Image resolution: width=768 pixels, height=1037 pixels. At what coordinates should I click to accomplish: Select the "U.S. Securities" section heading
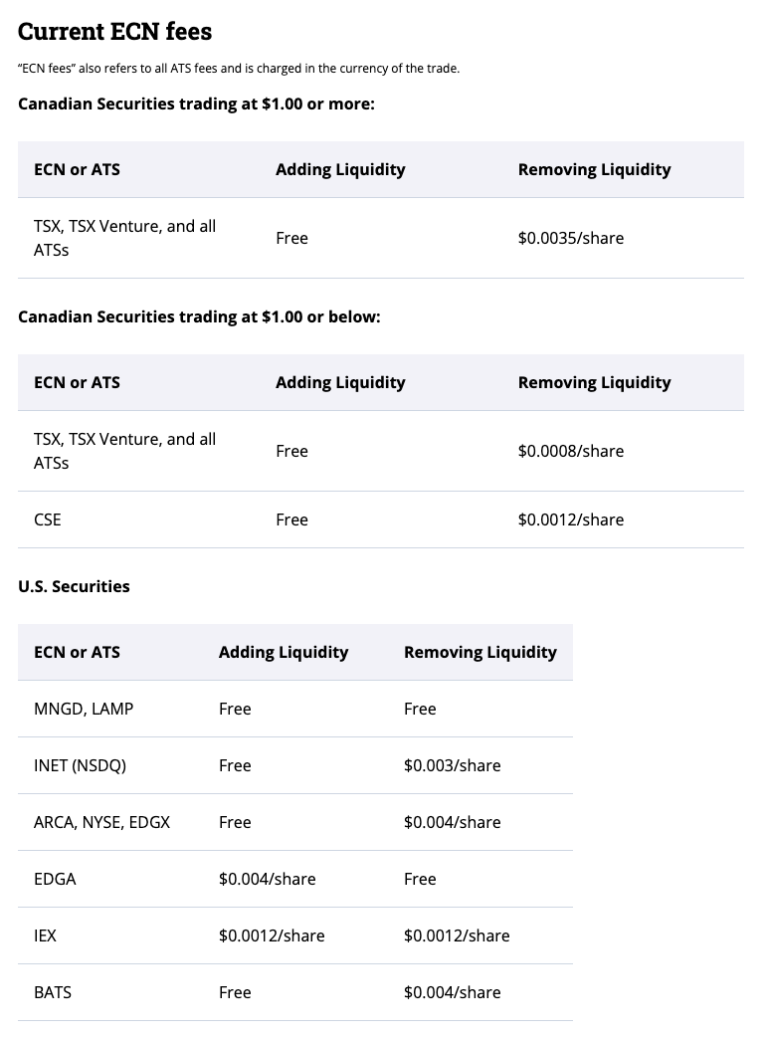pos(74,587)
